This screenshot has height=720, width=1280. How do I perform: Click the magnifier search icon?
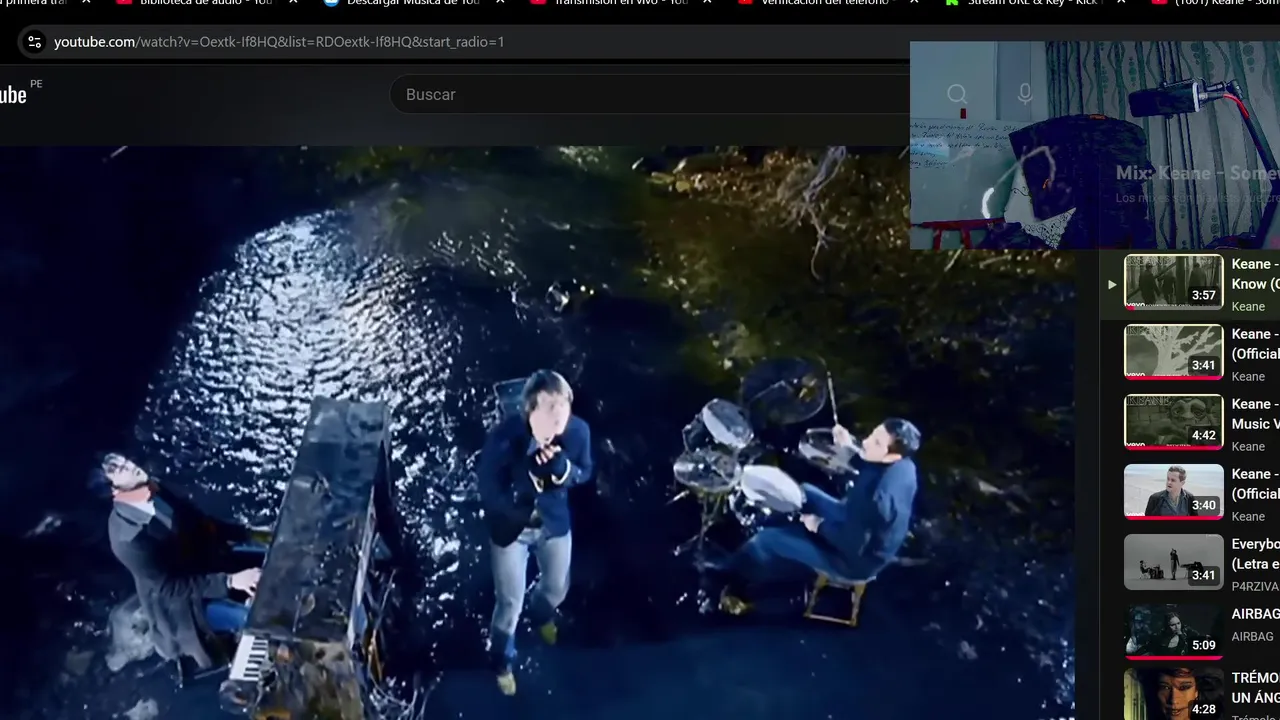(957, 94)
